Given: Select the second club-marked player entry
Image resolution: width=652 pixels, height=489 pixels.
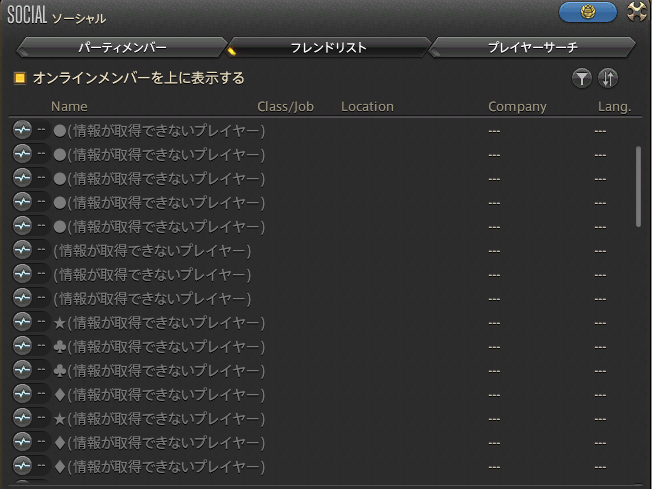Looking at the screenshot, I should tap(326, 370).
